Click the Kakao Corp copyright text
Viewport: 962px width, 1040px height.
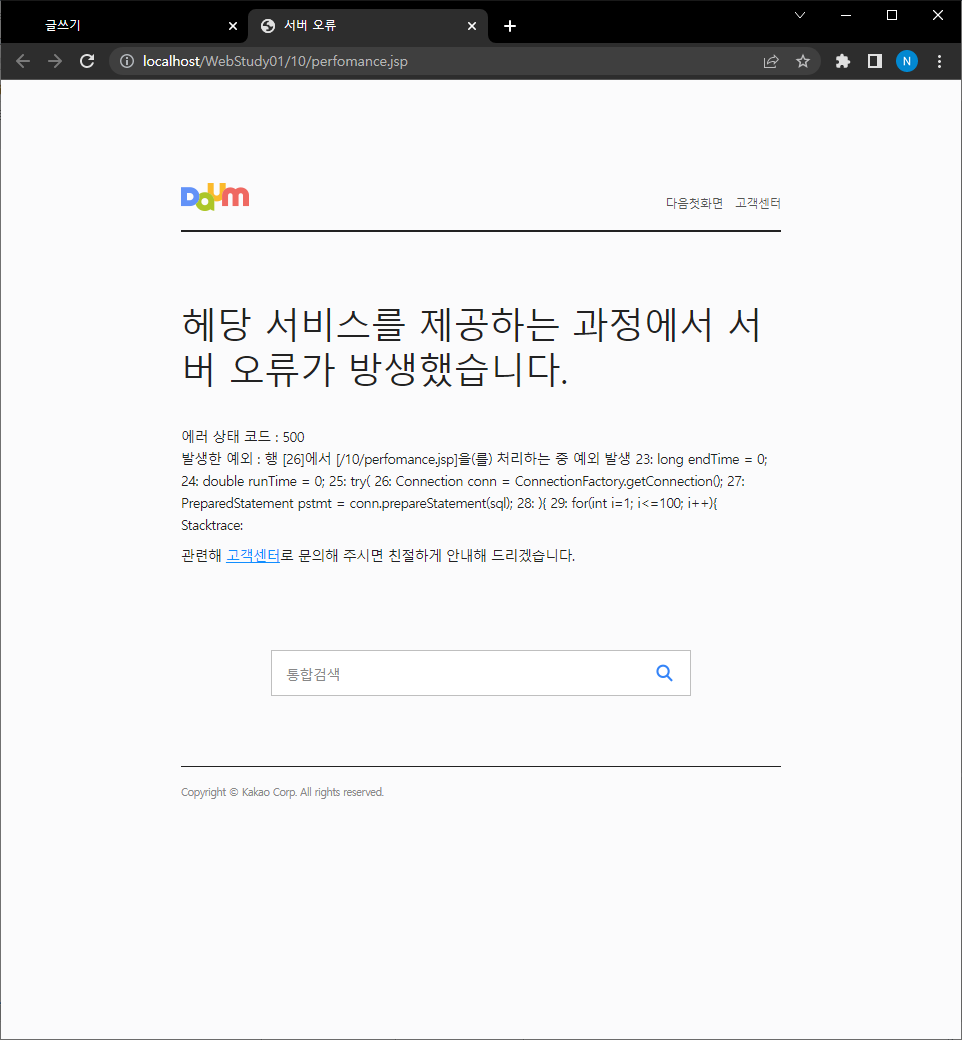point(283,792)
